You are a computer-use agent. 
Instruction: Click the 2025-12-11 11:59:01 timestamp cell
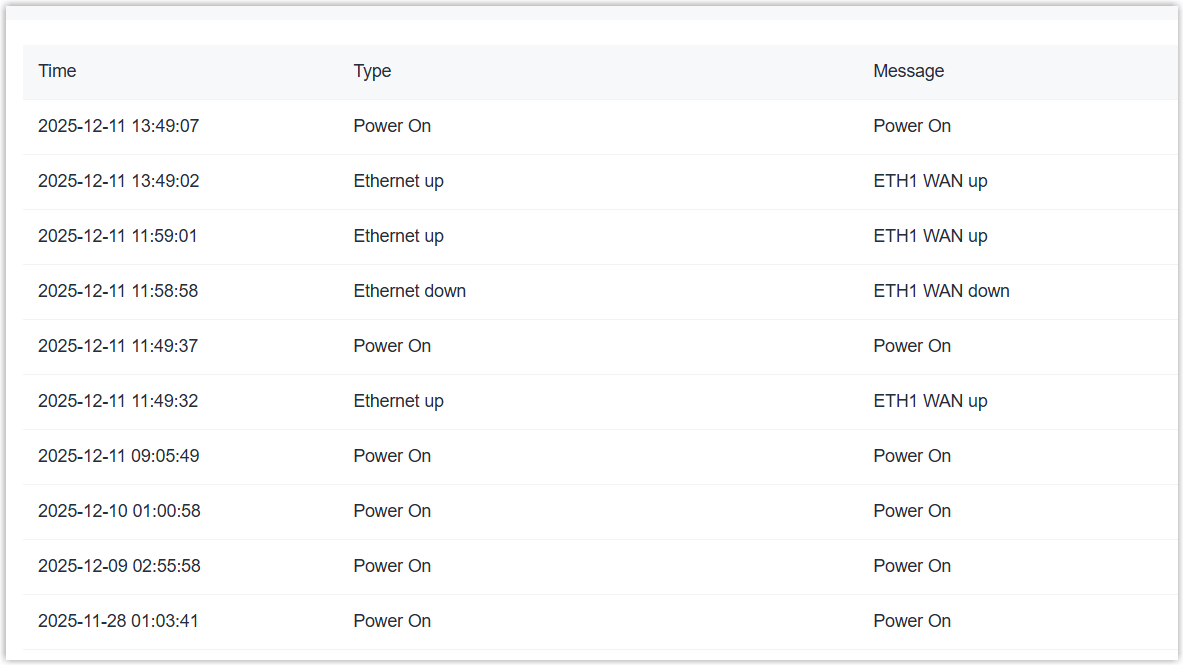click(118, 236)
